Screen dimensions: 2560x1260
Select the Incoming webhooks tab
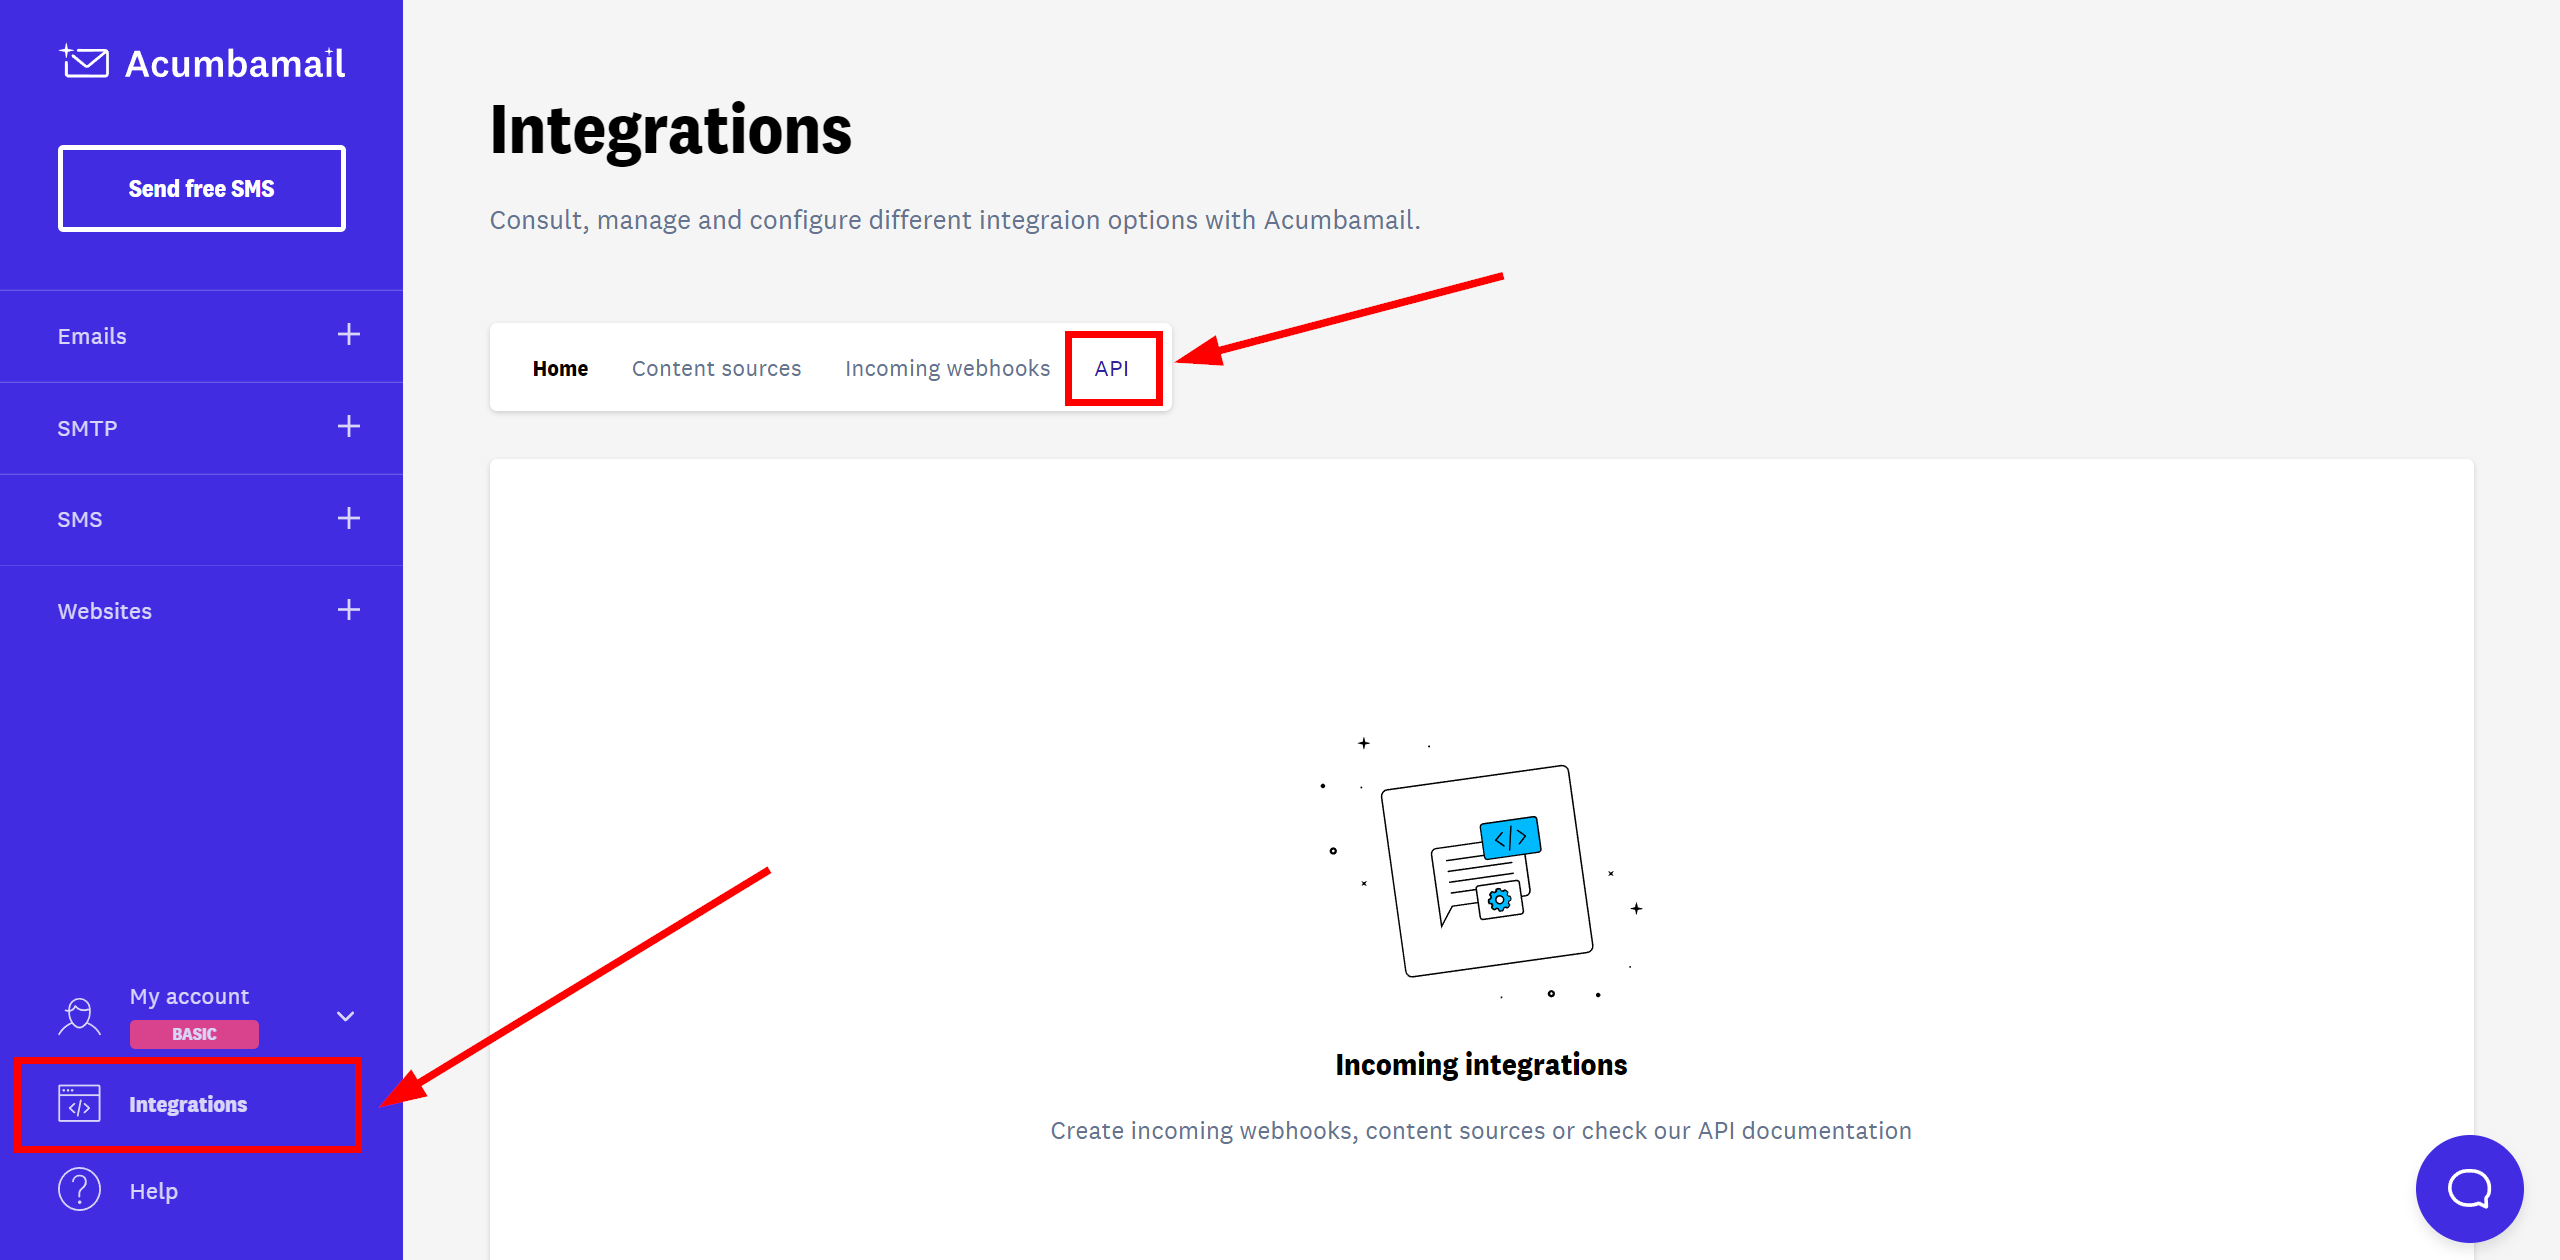click(x=947, y=367)
